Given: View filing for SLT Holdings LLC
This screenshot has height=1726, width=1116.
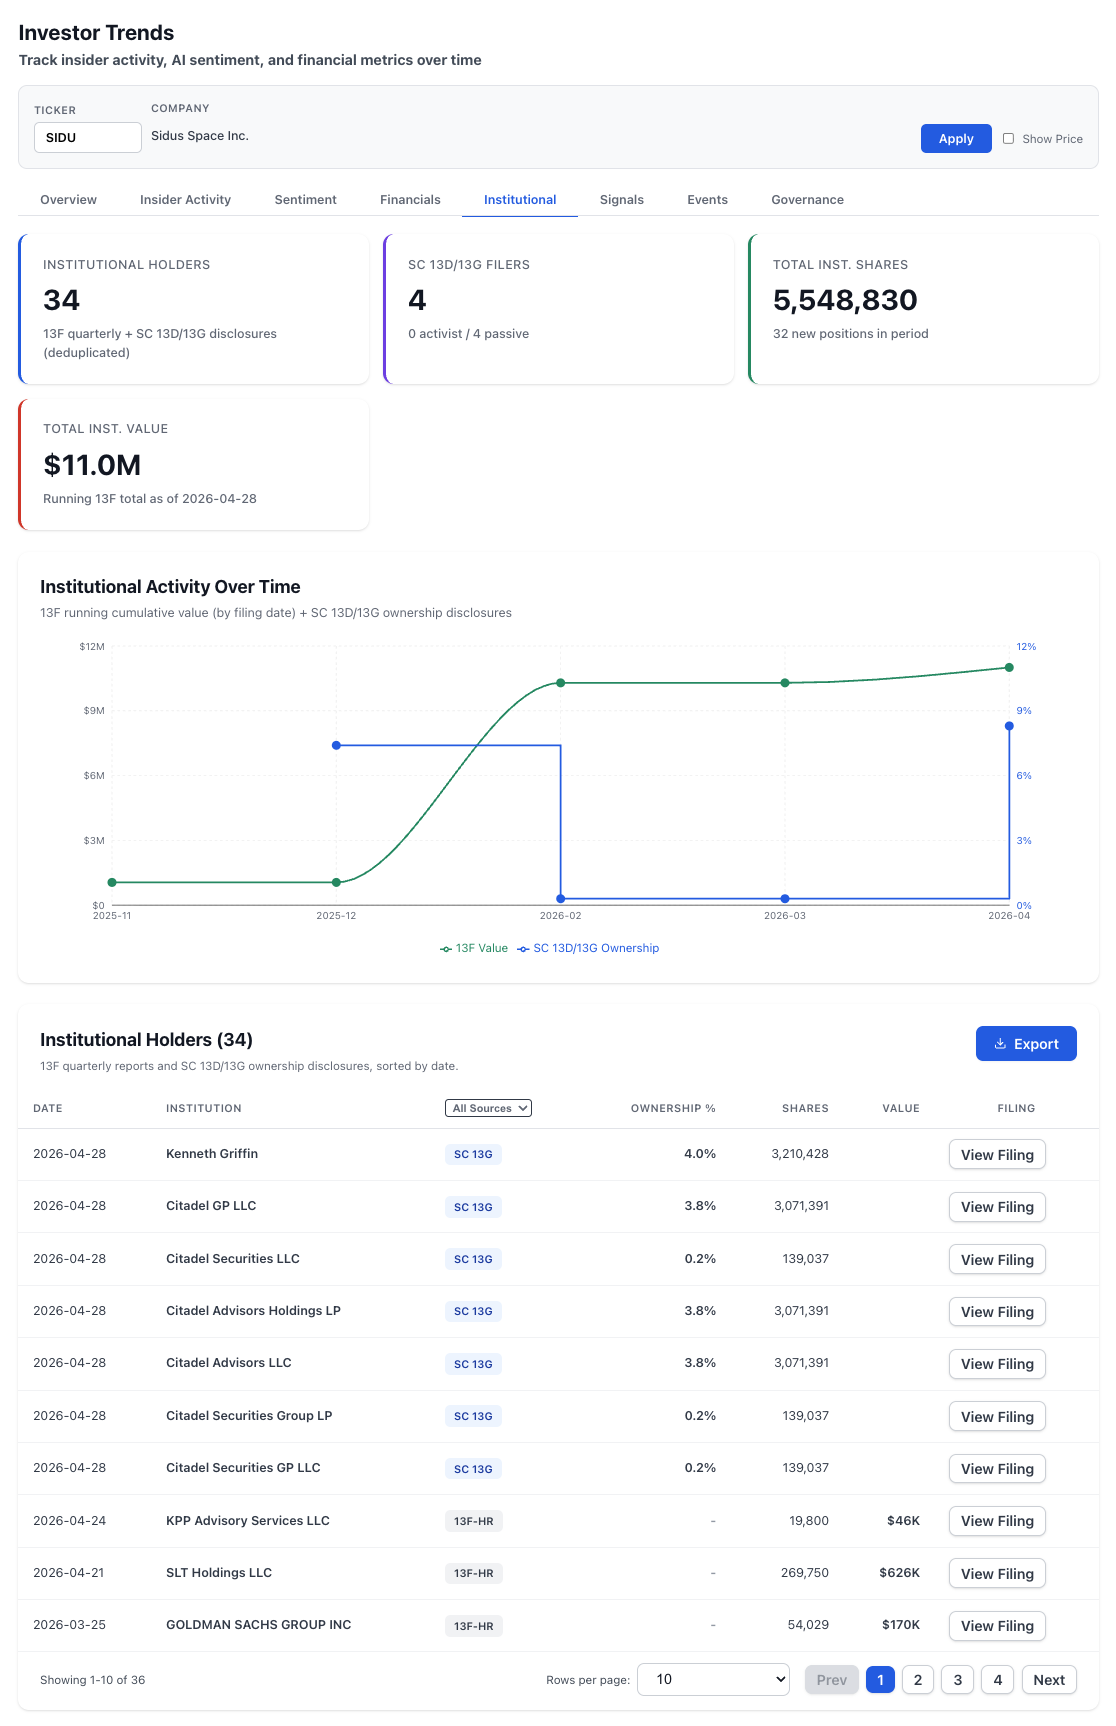Looking at the screenshot, I should pyautogui.click(x=997, y=1574).
